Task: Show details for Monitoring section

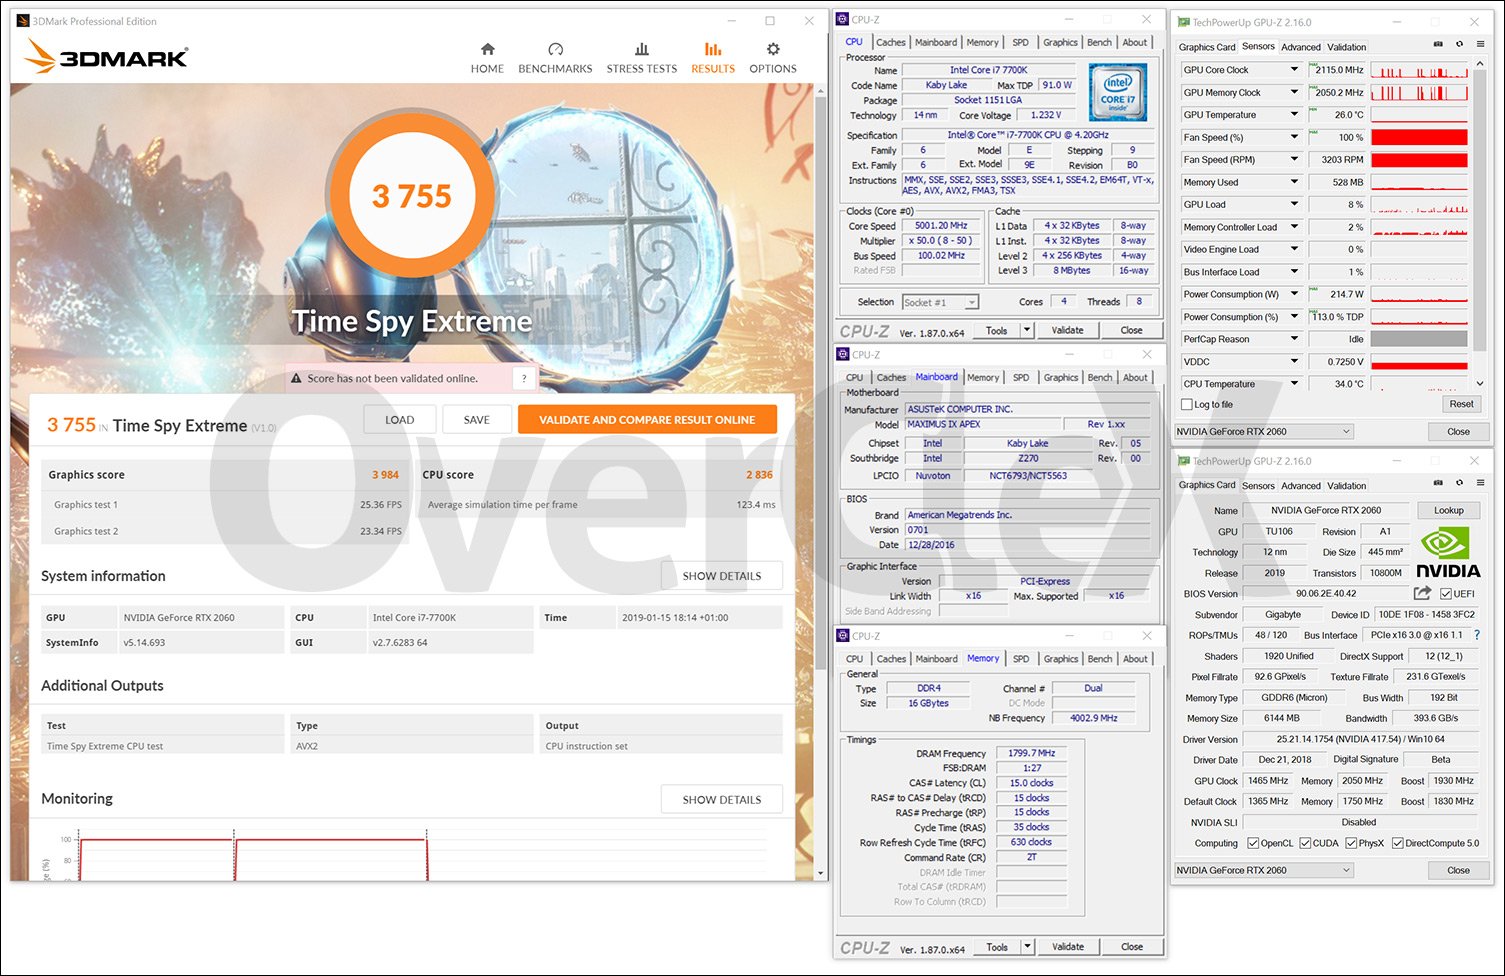Action: (722, 800)
